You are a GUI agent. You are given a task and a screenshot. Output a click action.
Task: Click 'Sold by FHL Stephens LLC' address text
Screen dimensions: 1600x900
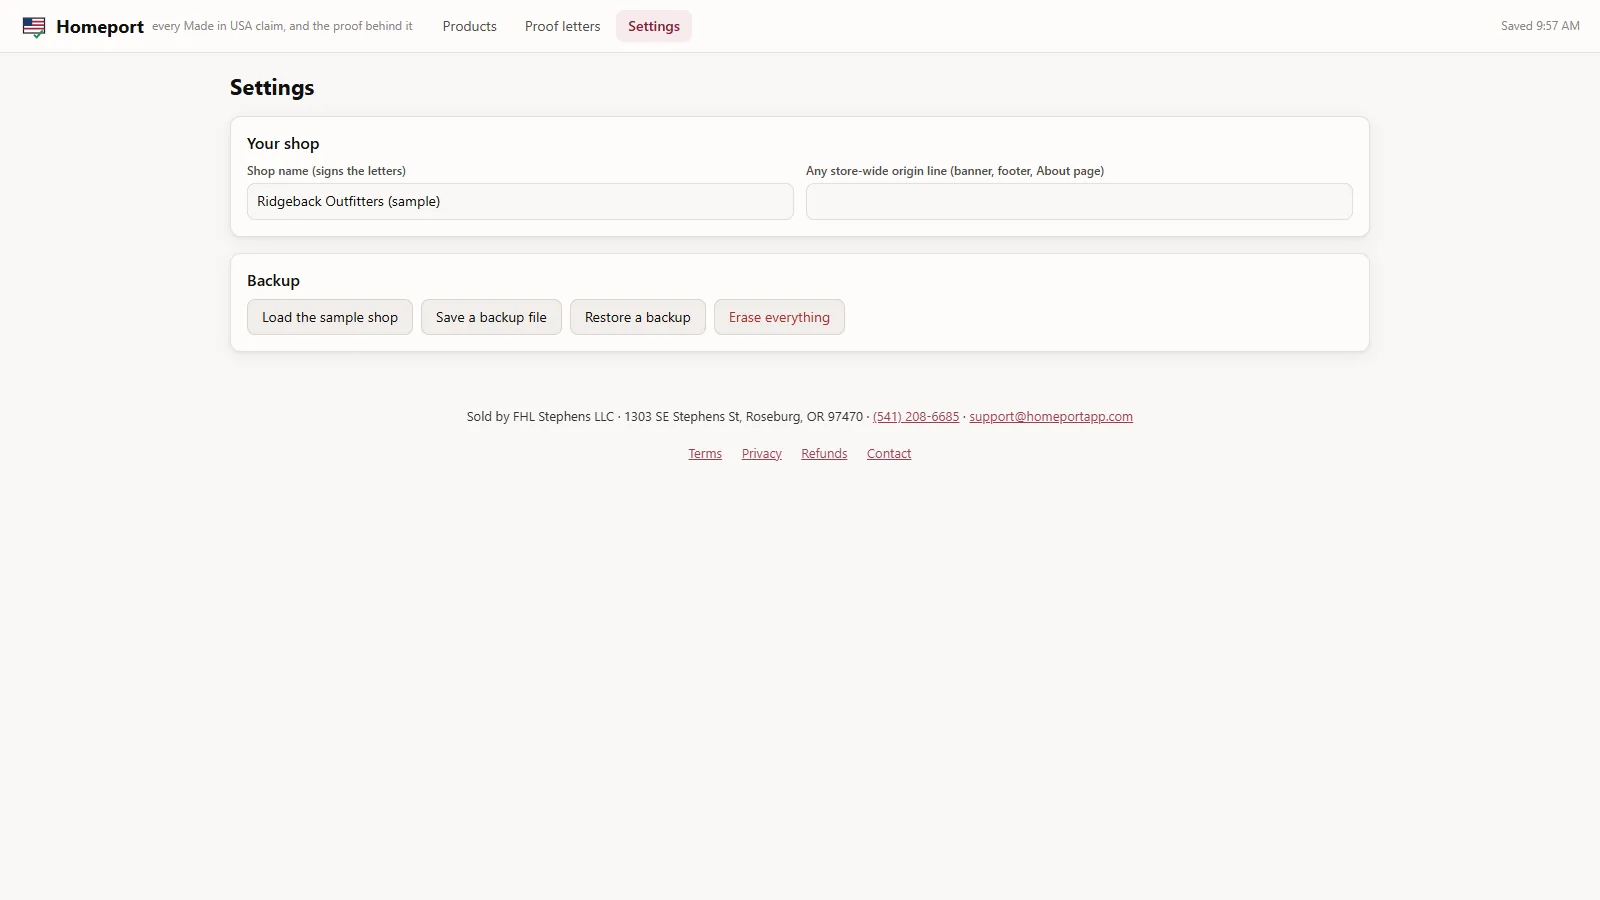coord(664,417)
